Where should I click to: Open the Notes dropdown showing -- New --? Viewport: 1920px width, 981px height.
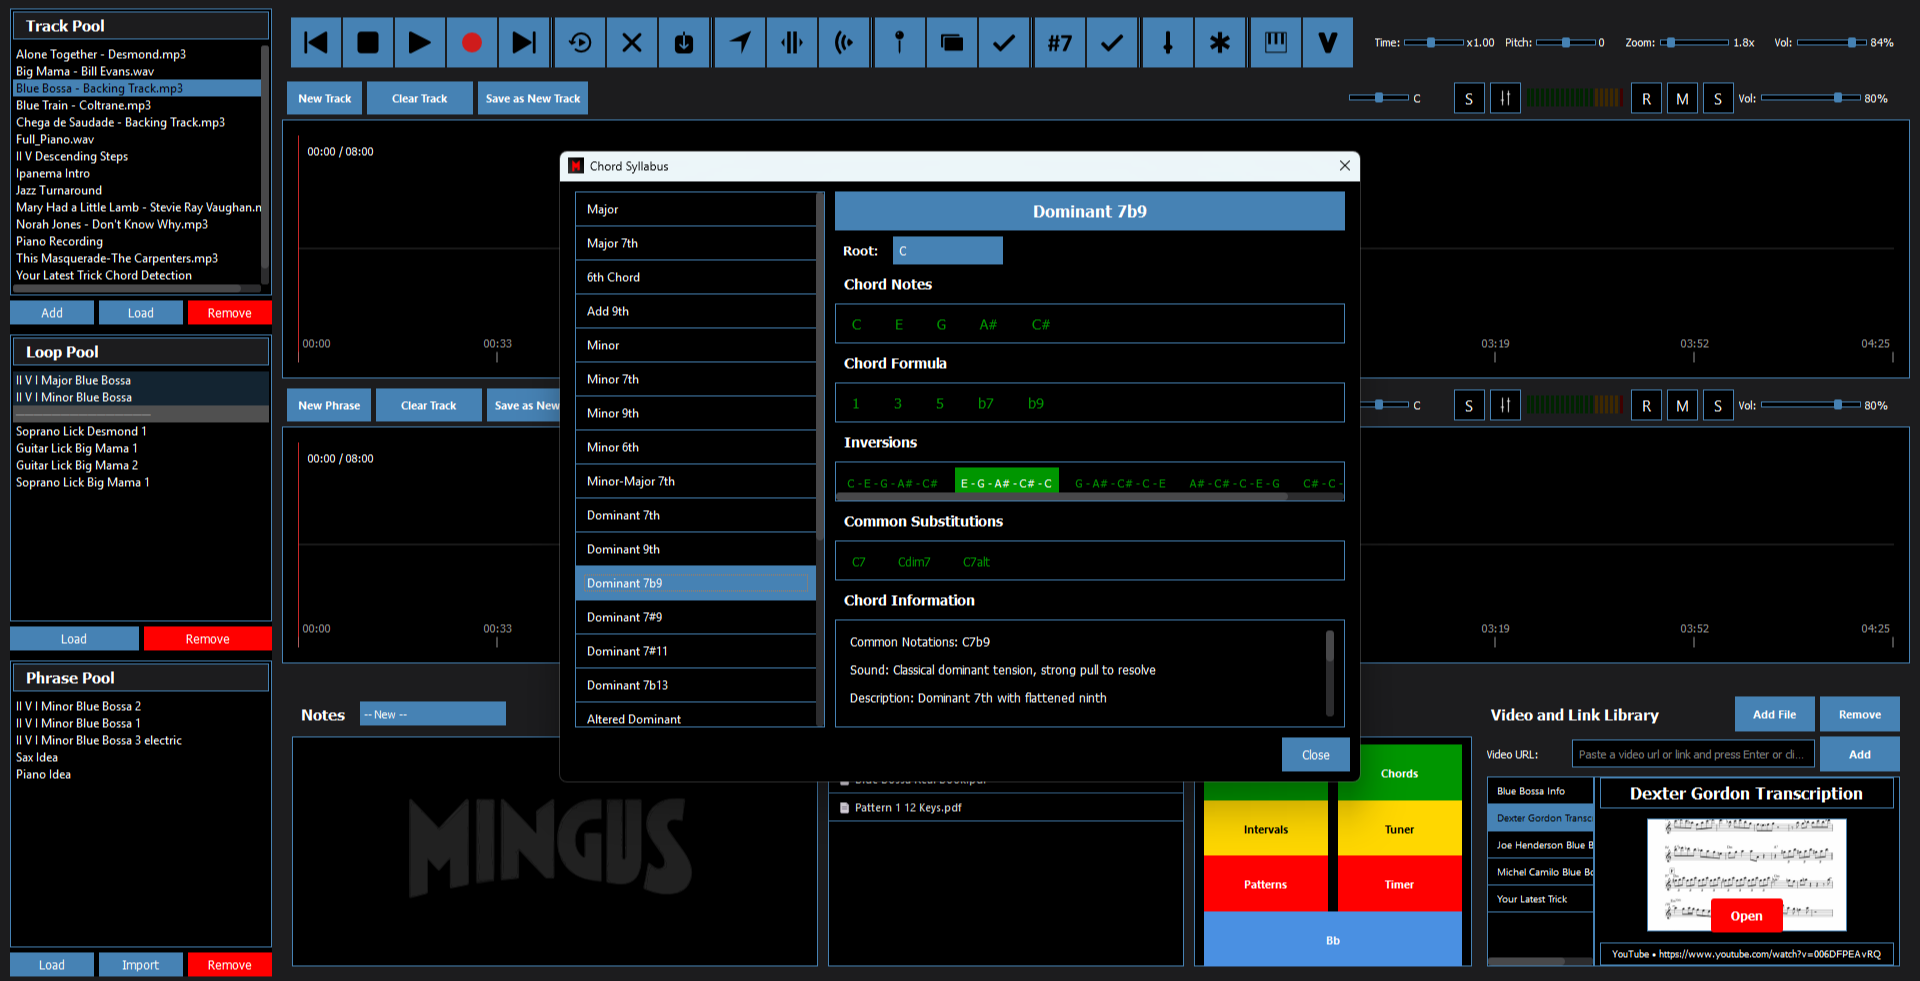432,714
